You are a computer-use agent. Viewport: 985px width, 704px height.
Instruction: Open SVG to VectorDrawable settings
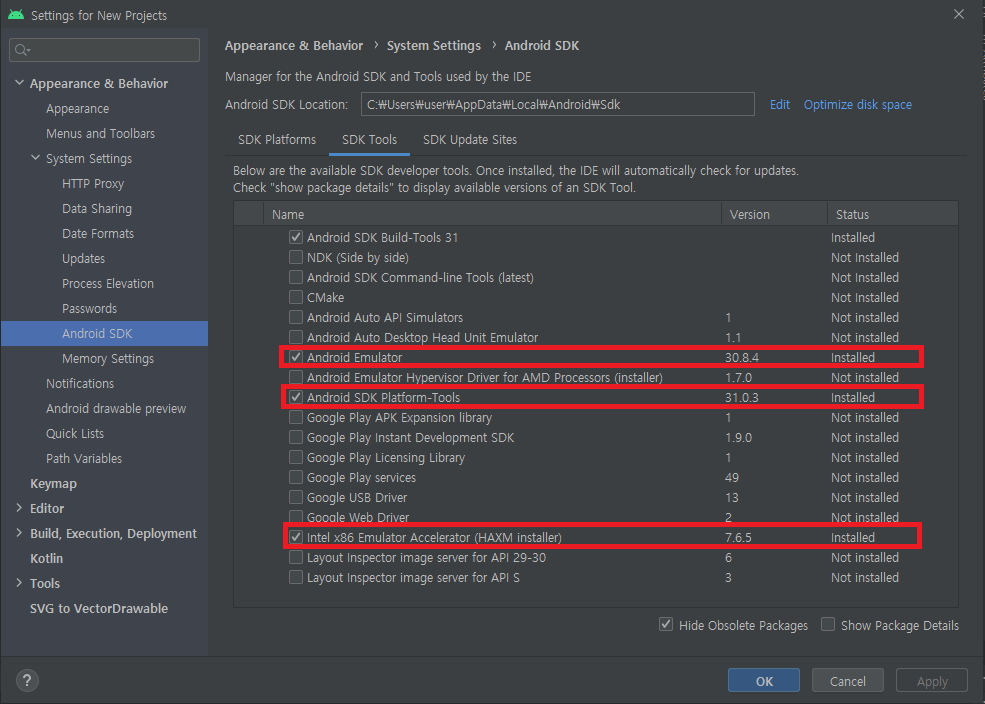click(99, 609)
